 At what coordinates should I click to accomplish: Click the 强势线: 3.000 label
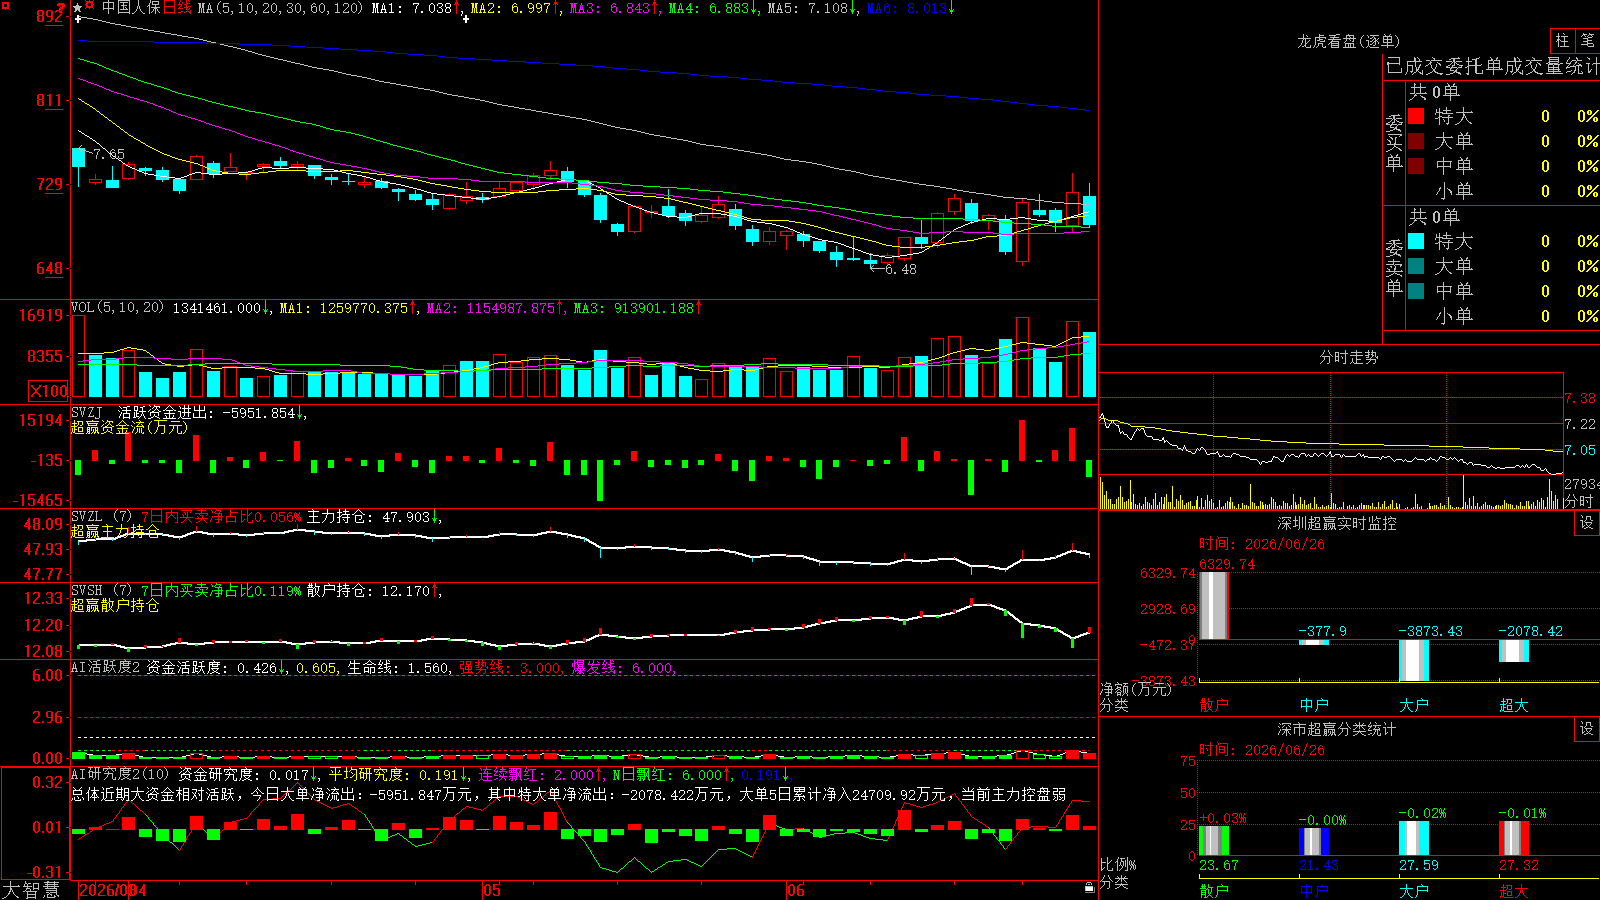pos(511,667)
